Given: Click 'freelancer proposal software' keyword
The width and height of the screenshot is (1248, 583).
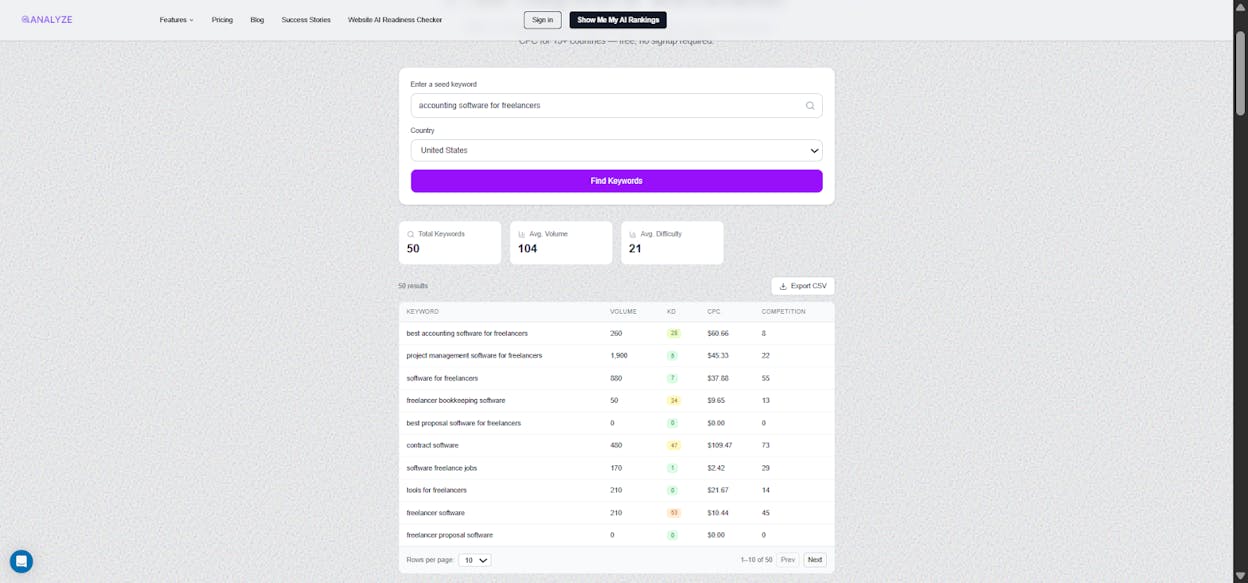Looking at the screenshot, I should 449,535.
